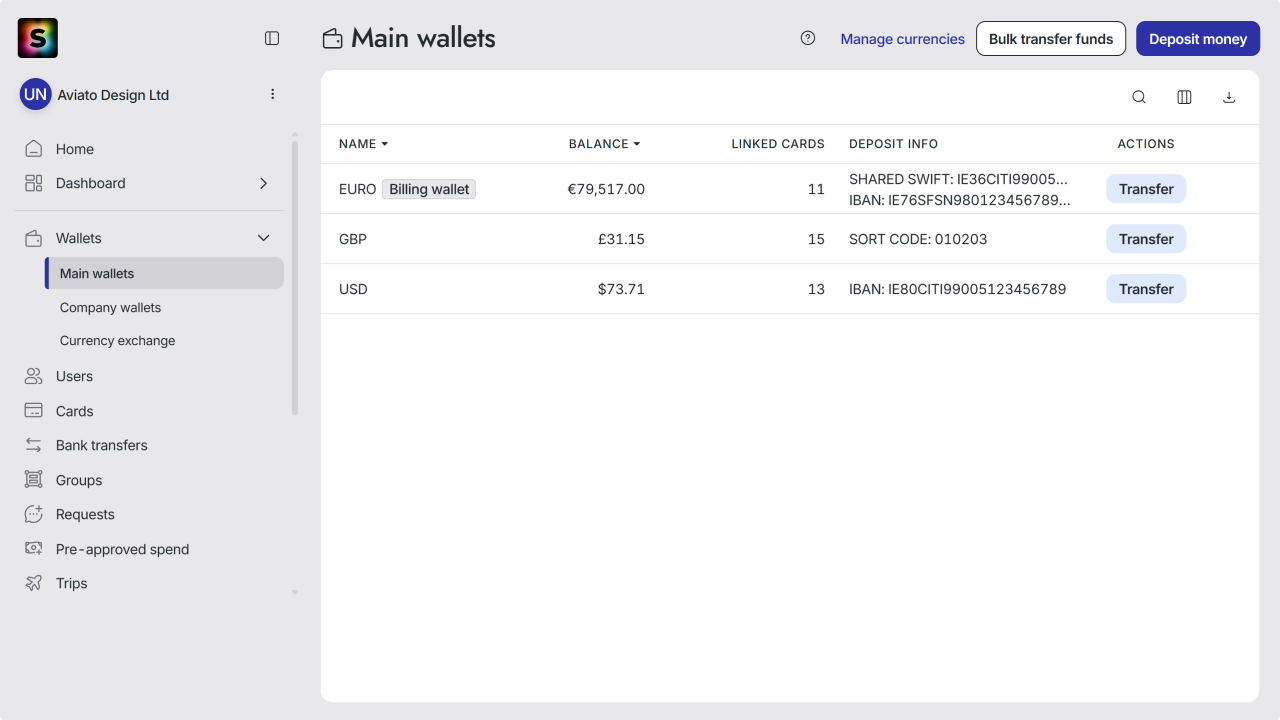Open the Aviato Design Ltd options menu
1280x720 pixels.
click(272, 94)
